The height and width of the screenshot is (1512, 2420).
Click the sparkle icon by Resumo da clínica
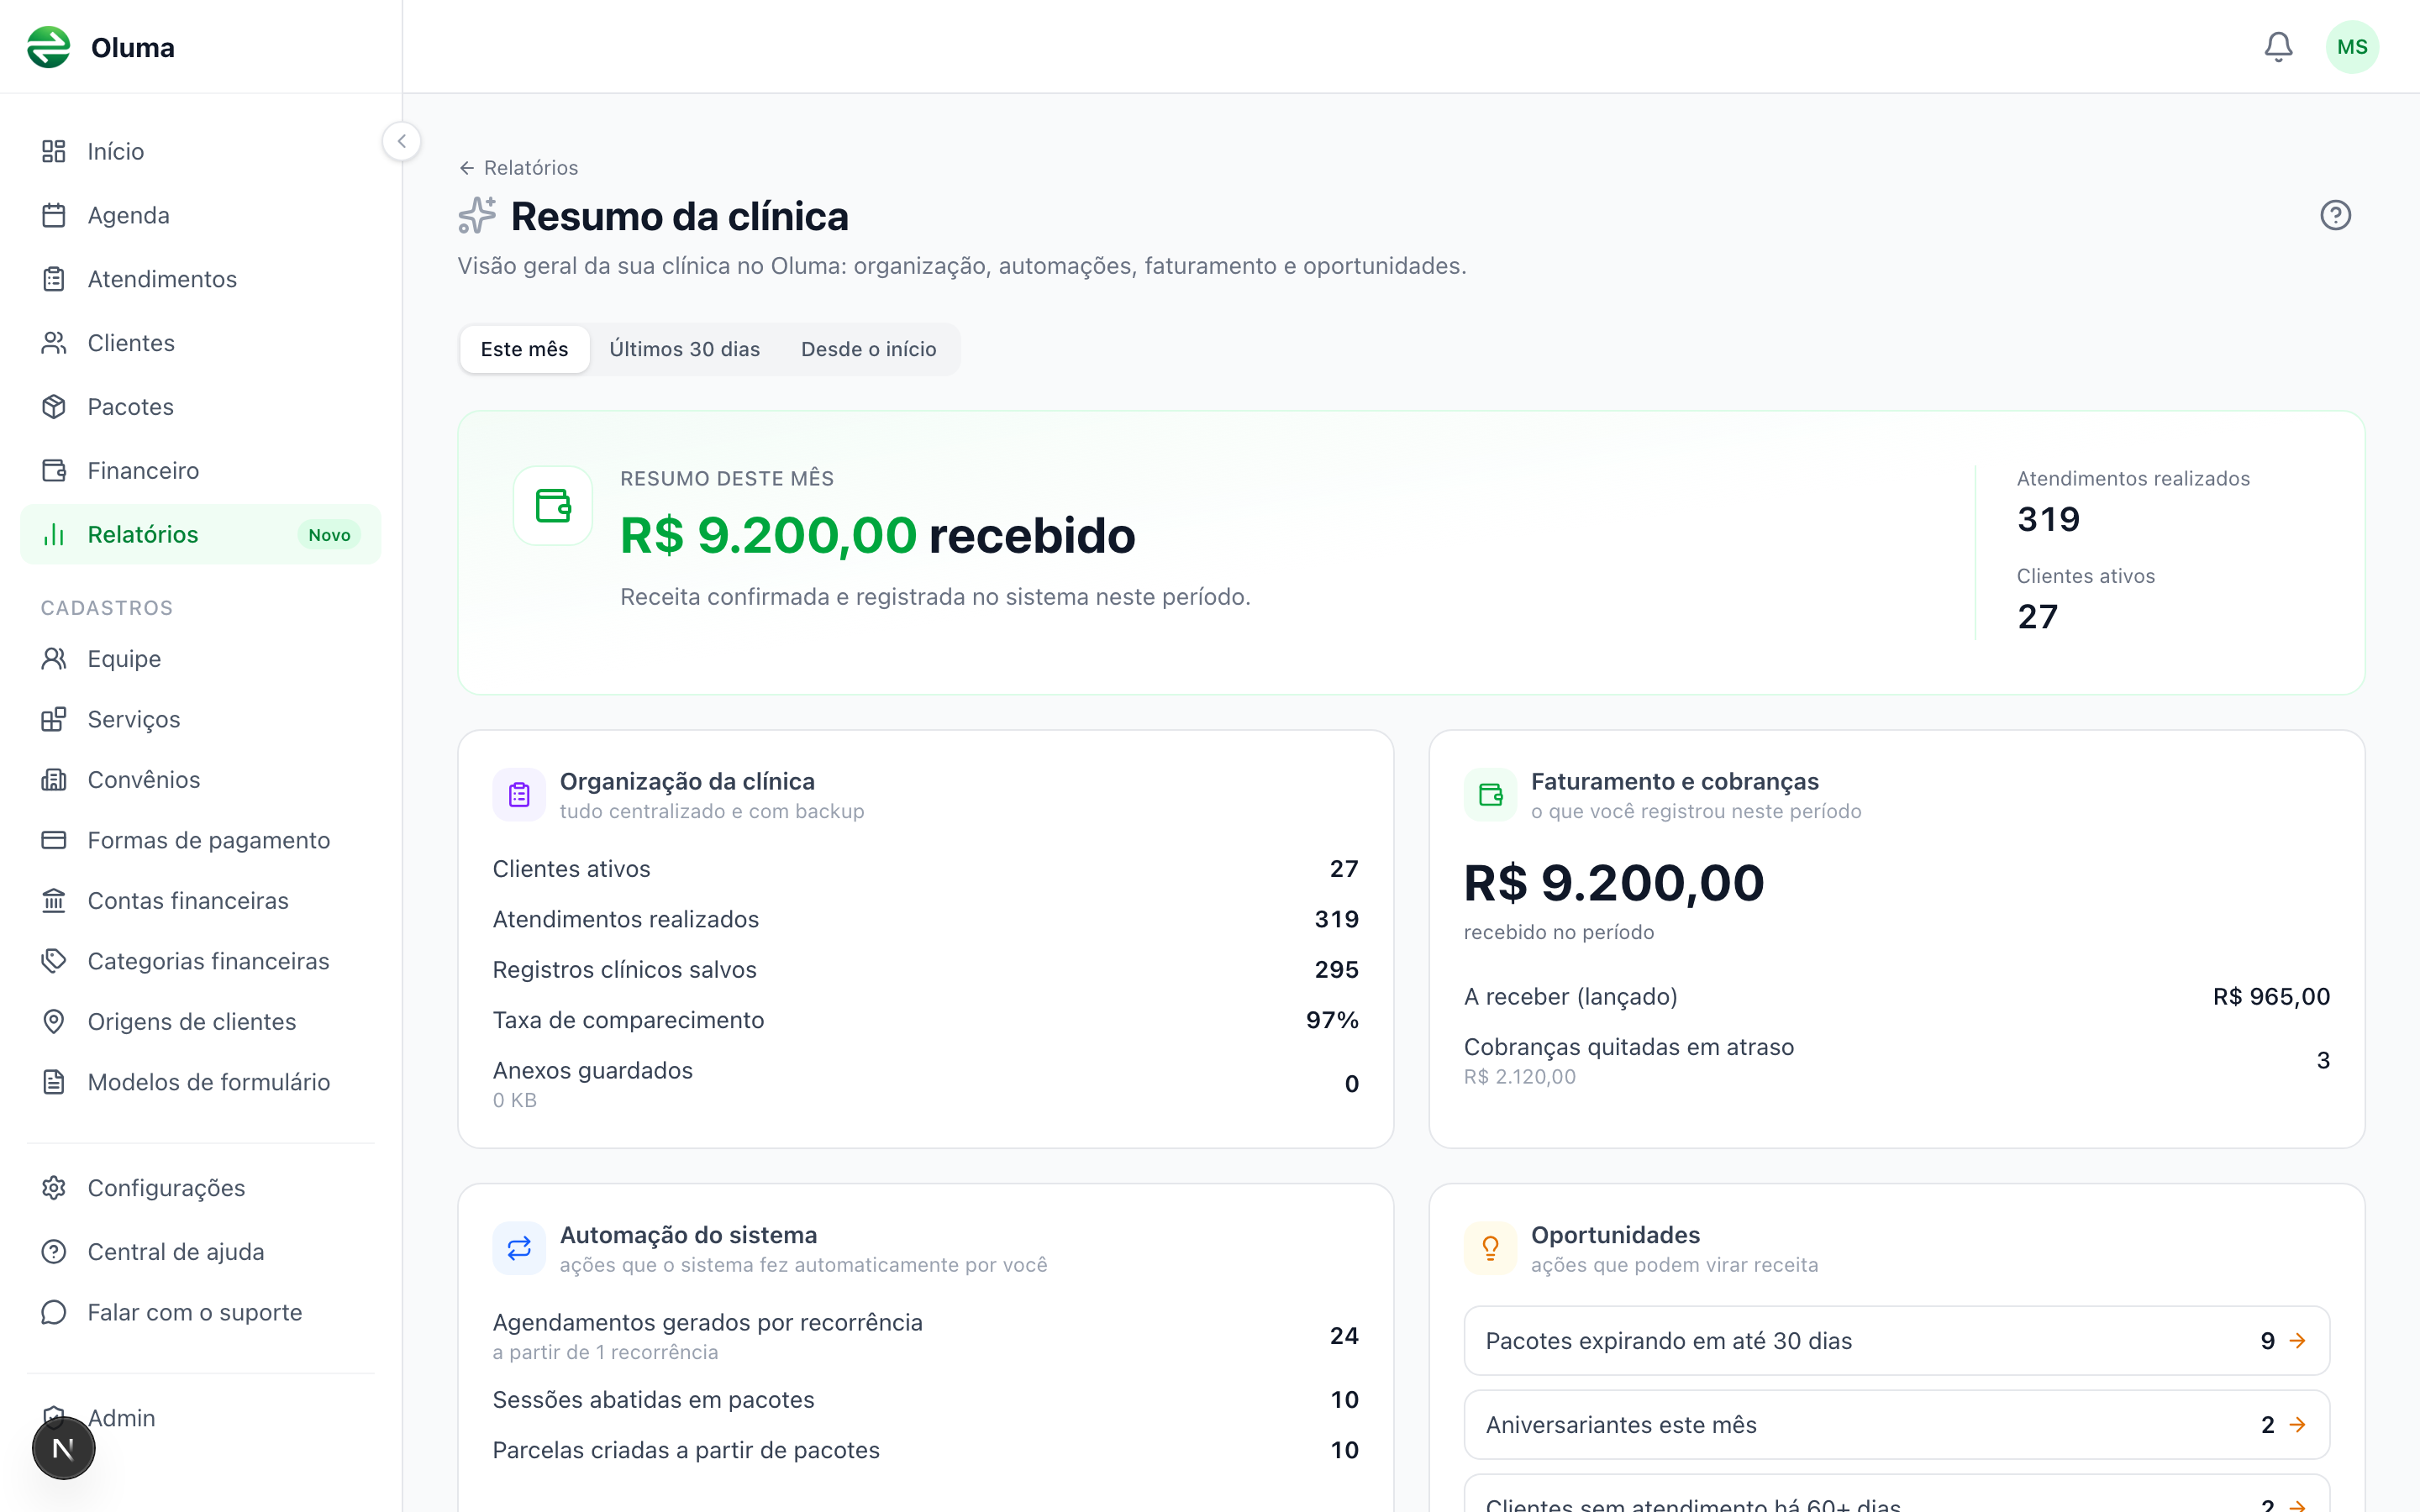[x=477, y=215]
